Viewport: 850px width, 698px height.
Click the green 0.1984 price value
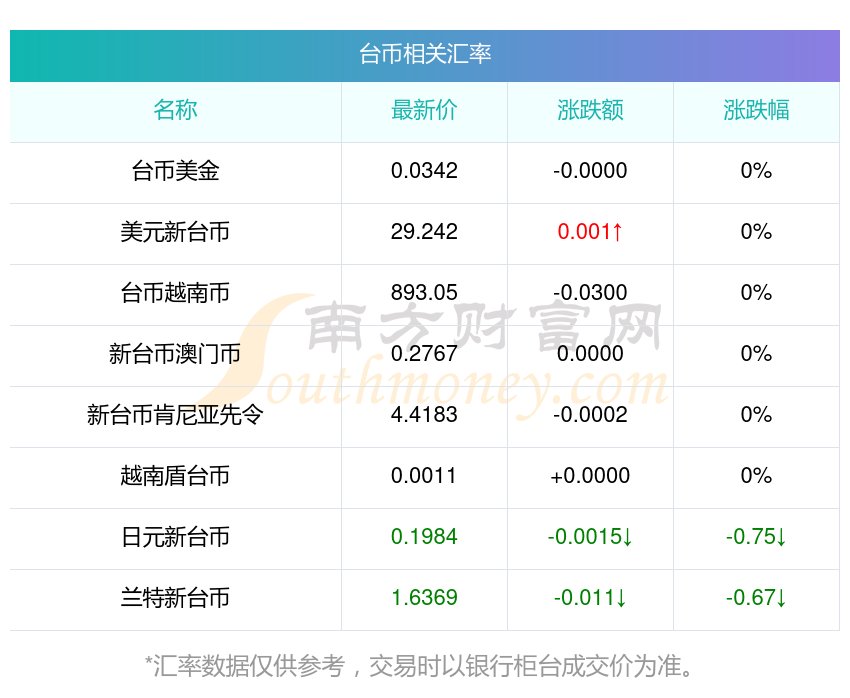[x=424, y=537]
